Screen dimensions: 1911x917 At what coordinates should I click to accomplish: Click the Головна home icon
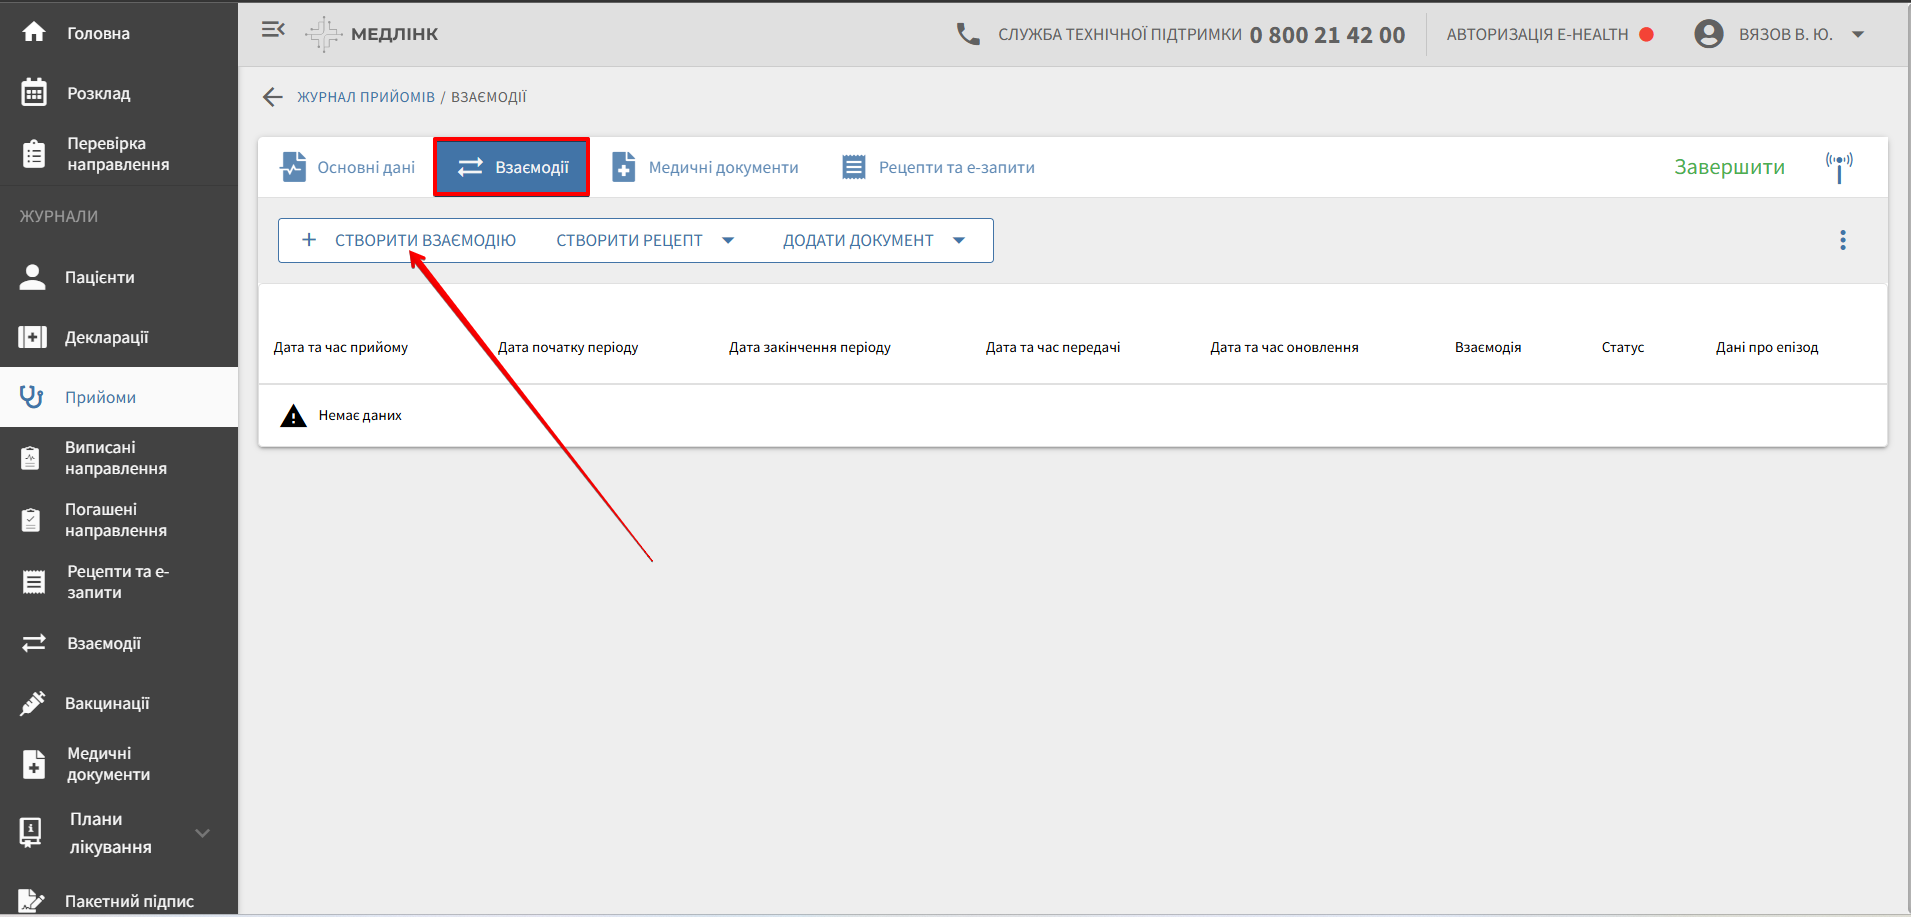[34, 33]
